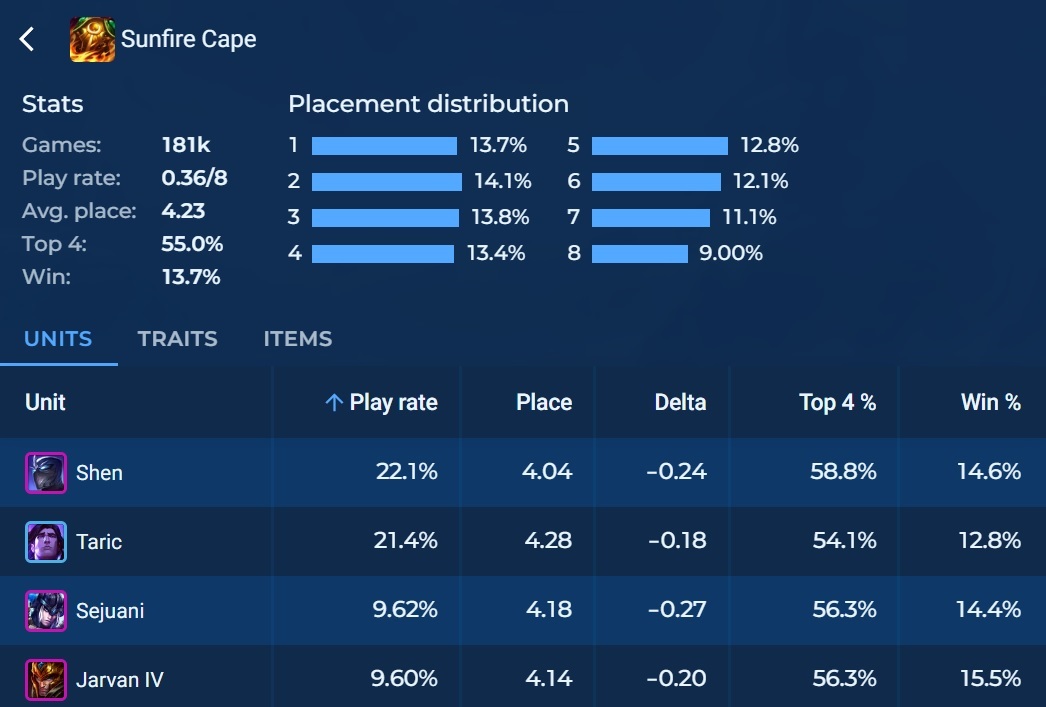Click the Play rate sort arrow

[x=334, y=403]
